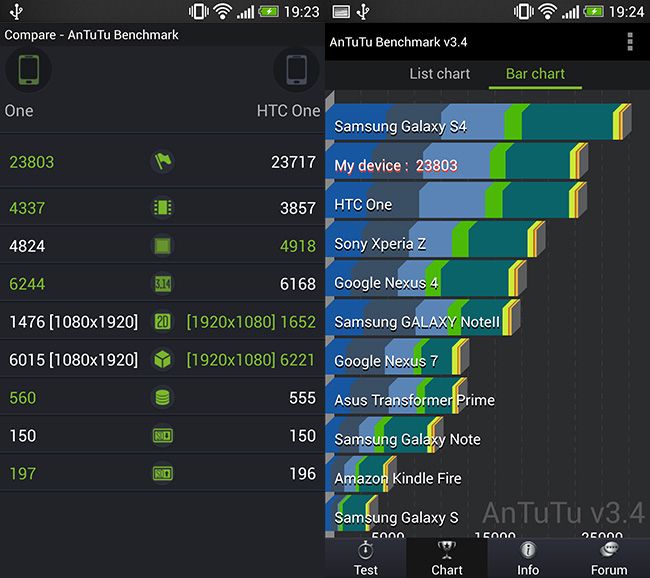This screenshot has width=650, height=578.
Task: Tap the 3D score [1920x1080] 6221
Action: pos(251,360)
